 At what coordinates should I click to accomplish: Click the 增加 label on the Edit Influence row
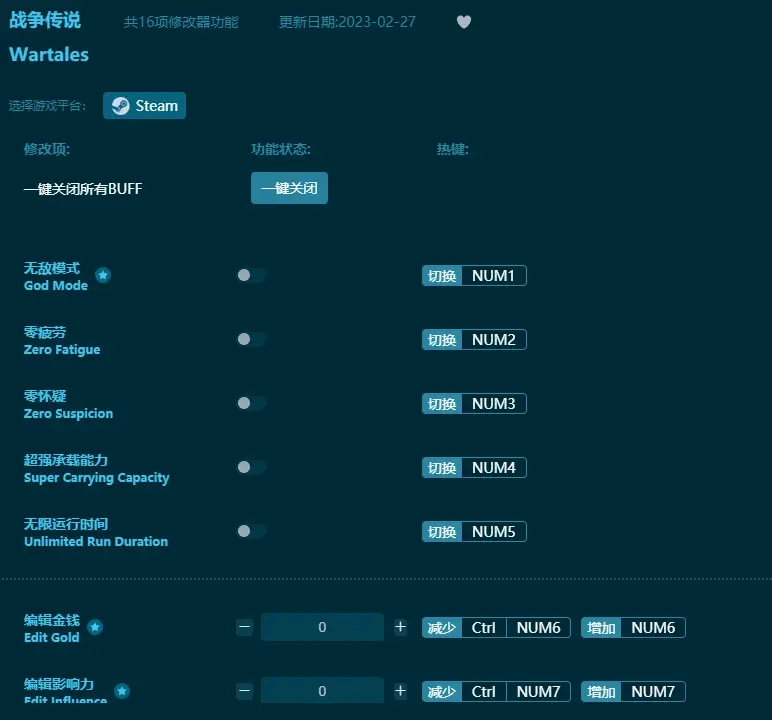pos(601,691)
